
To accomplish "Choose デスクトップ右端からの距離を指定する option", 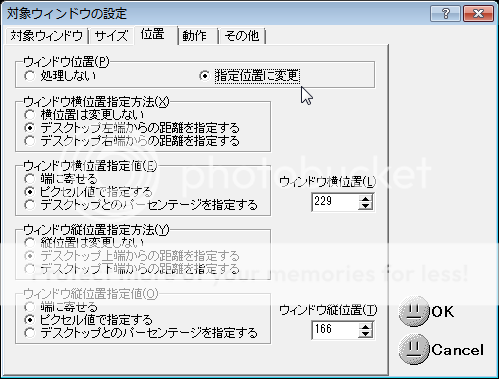I will 132,141.
